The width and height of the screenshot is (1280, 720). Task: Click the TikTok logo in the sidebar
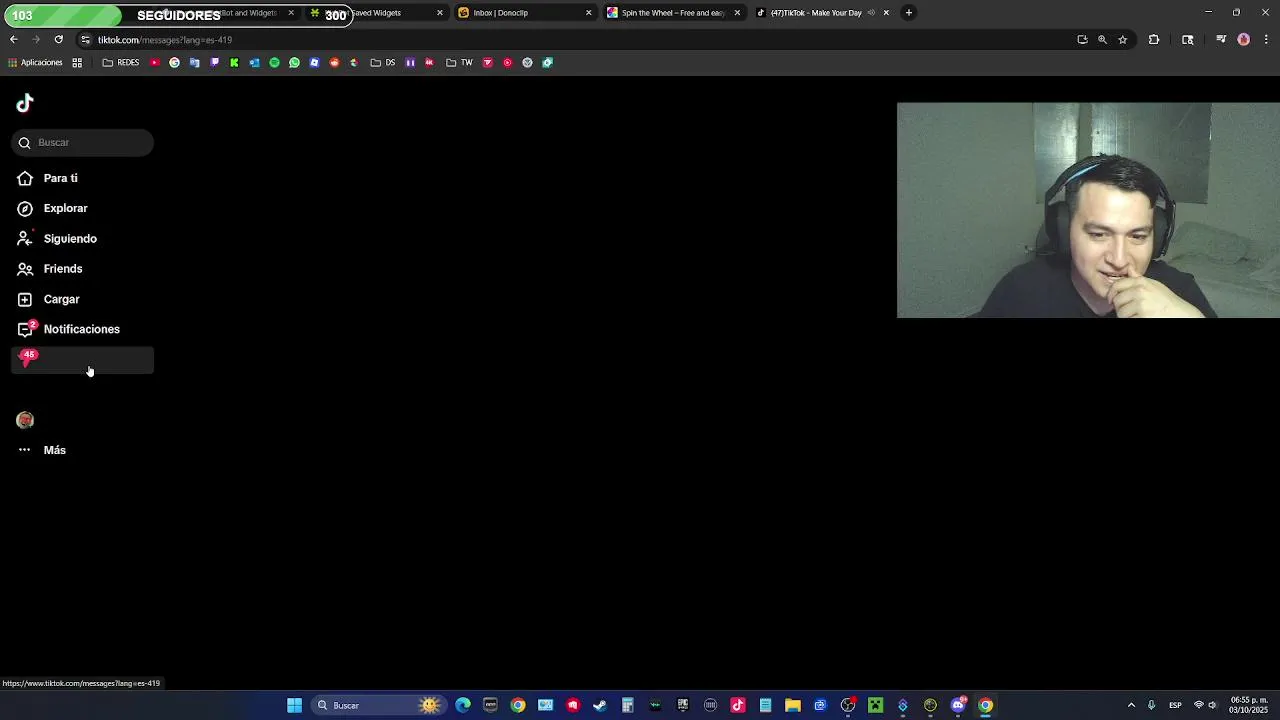coord(25,103)
